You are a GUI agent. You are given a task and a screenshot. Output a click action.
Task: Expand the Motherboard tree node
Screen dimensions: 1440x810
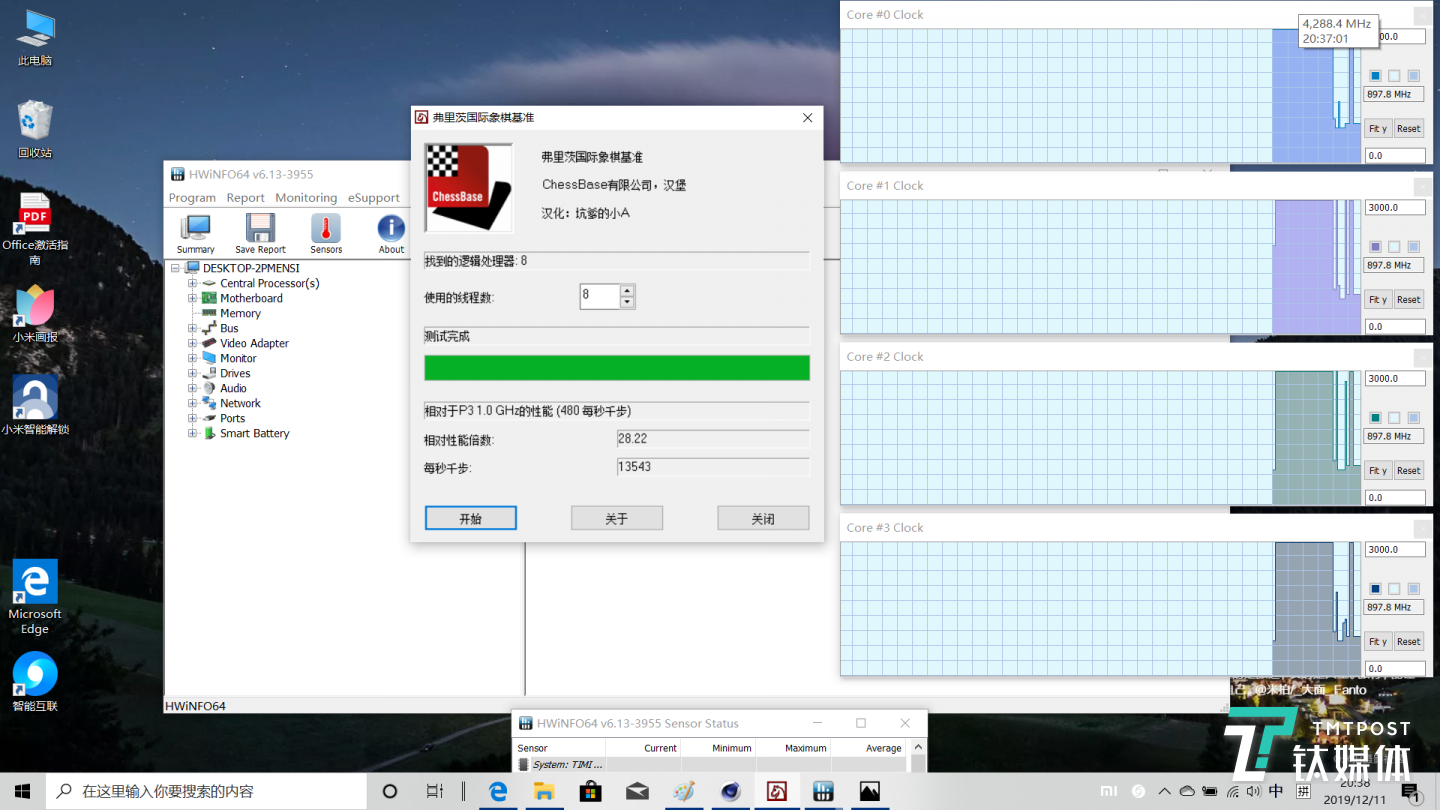[192, 298]
